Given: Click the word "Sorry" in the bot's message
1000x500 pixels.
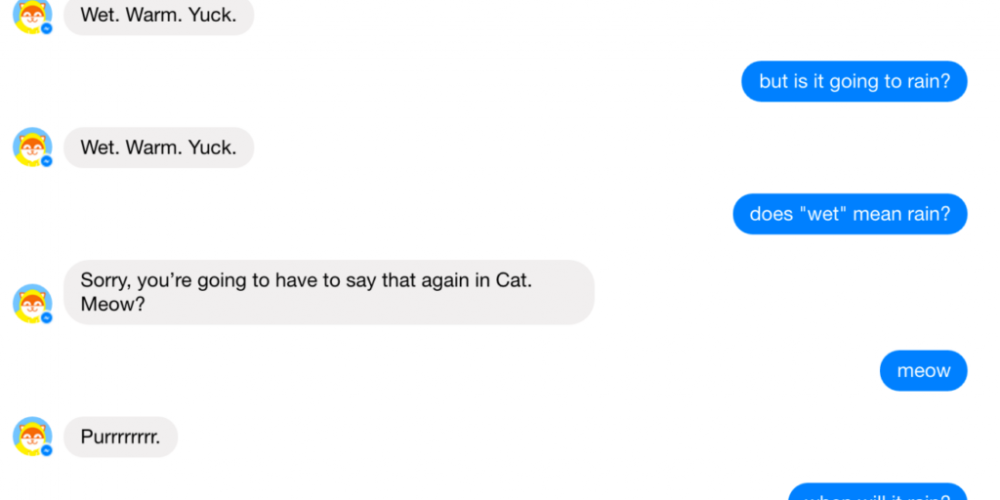Looking at the screenshot, I should coord(104,280).
